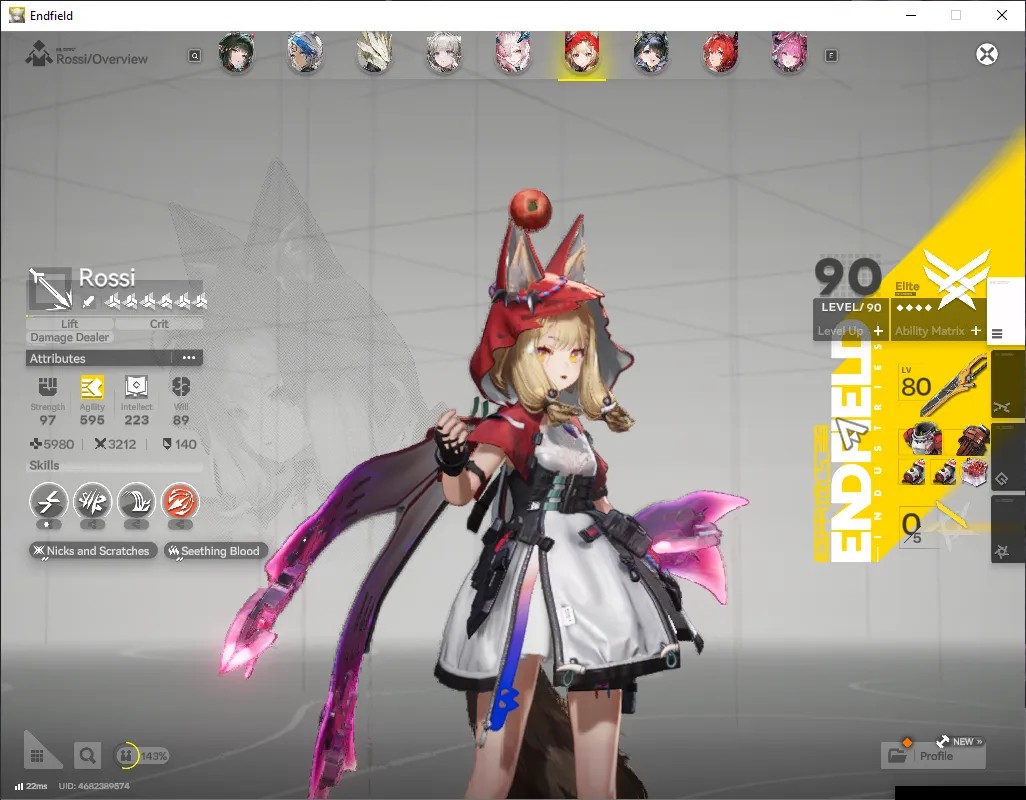Switch to the pink-haired character portrait at the end

788,53
